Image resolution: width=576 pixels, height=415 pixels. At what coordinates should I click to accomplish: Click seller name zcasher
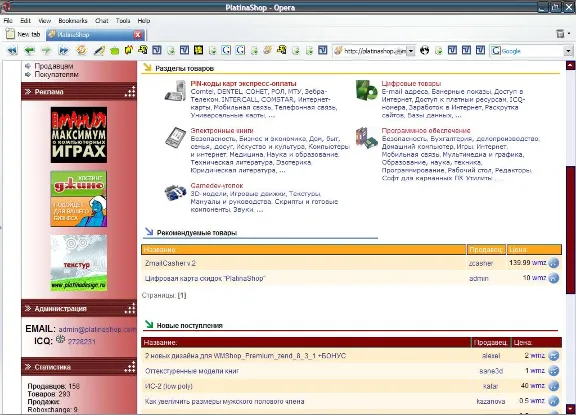481,263
